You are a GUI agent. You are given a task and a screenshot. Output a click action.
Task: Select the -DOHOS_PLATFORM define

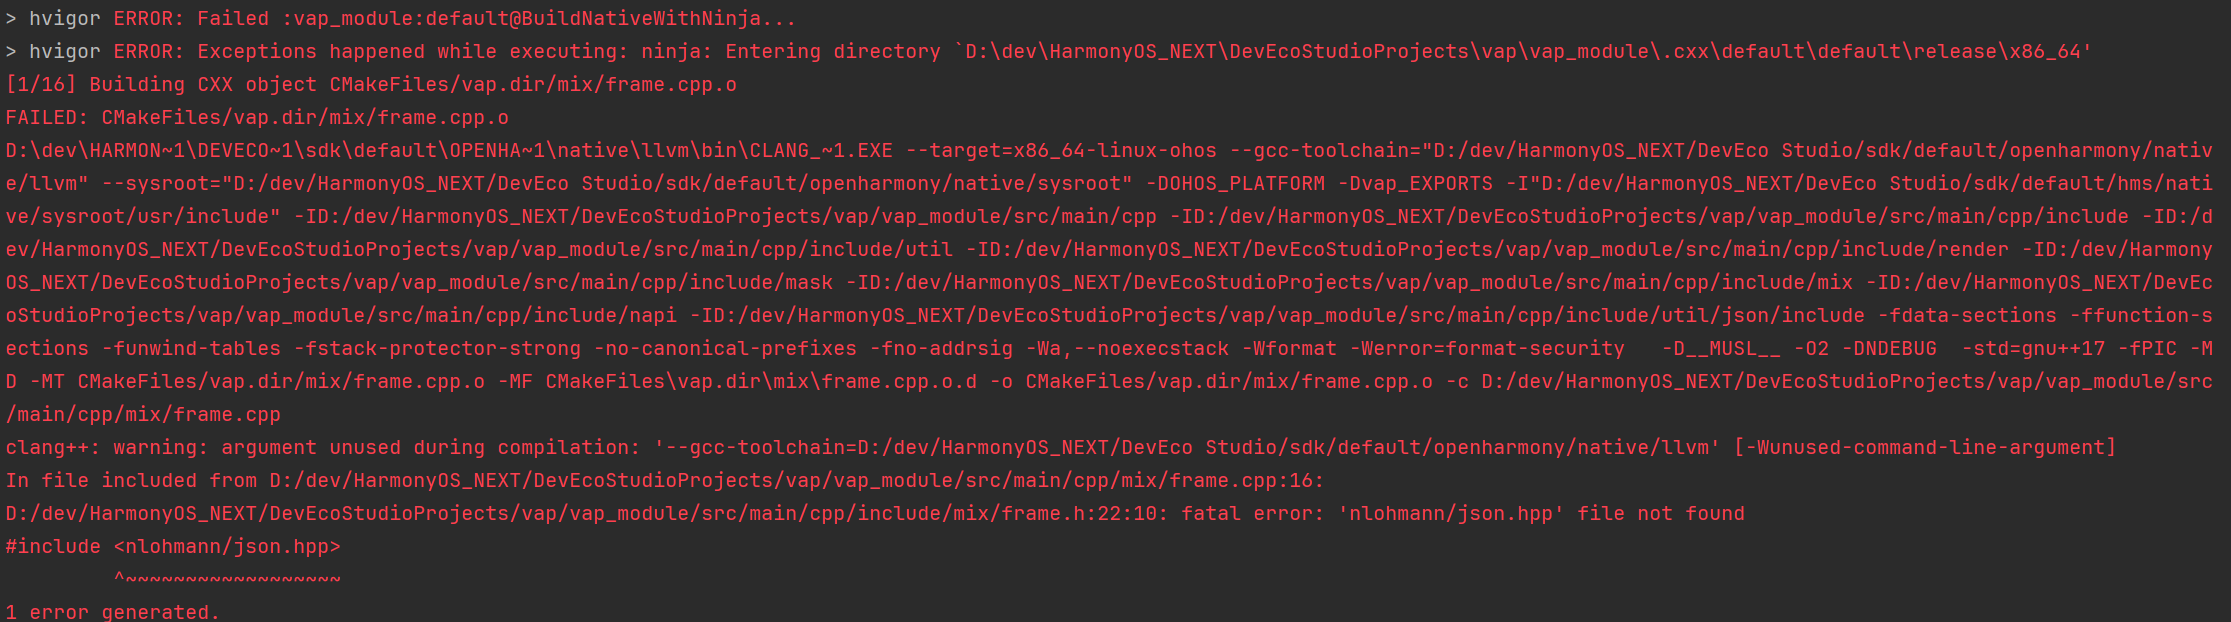click(1235, 183)
